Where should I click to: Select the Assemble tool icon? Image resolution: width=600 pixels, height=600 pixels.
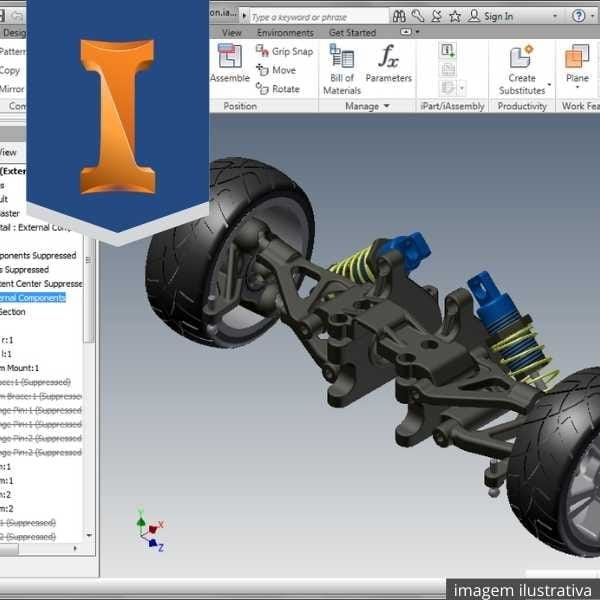[230, 56]
